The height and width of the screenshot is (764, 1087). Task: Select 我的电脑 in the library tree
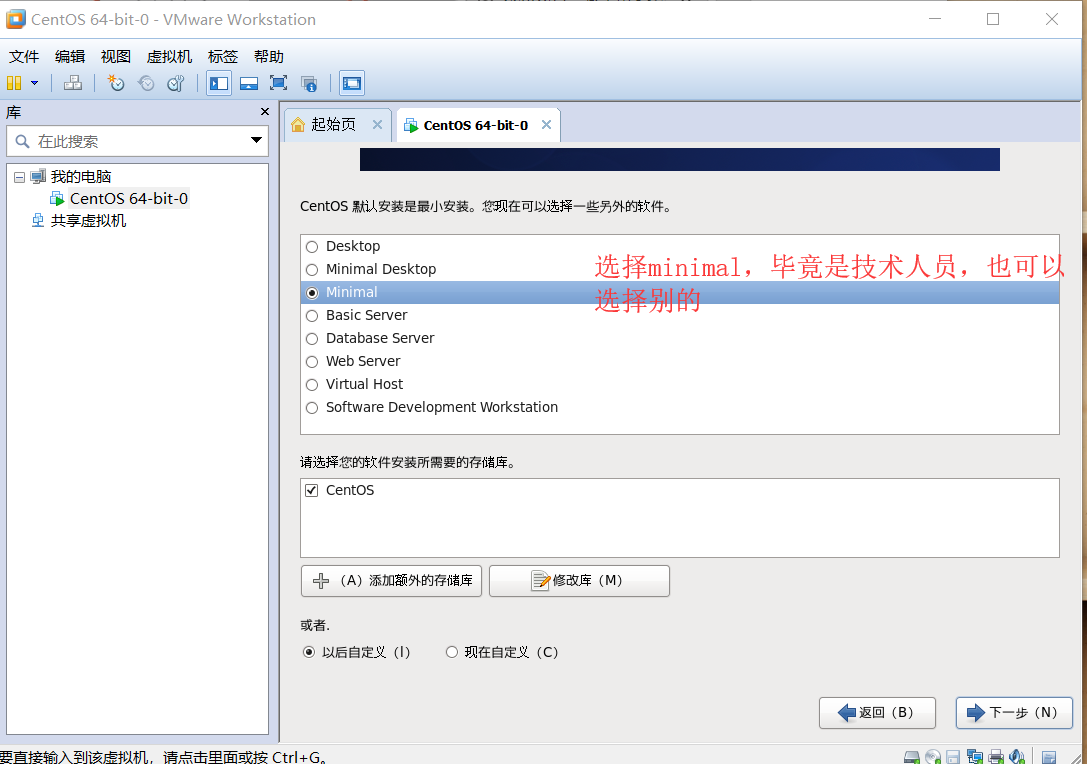pos(80,177)
